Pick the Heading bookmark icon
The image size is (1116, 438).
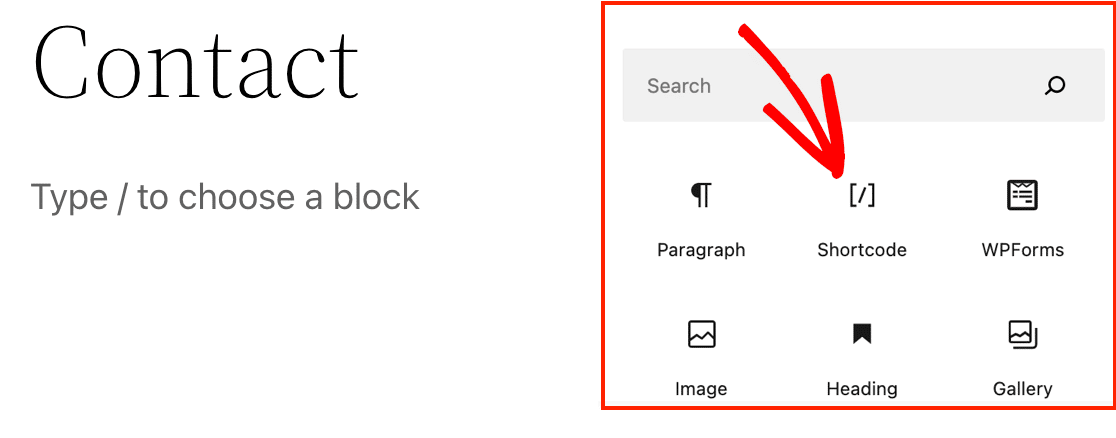pos(861,334)
